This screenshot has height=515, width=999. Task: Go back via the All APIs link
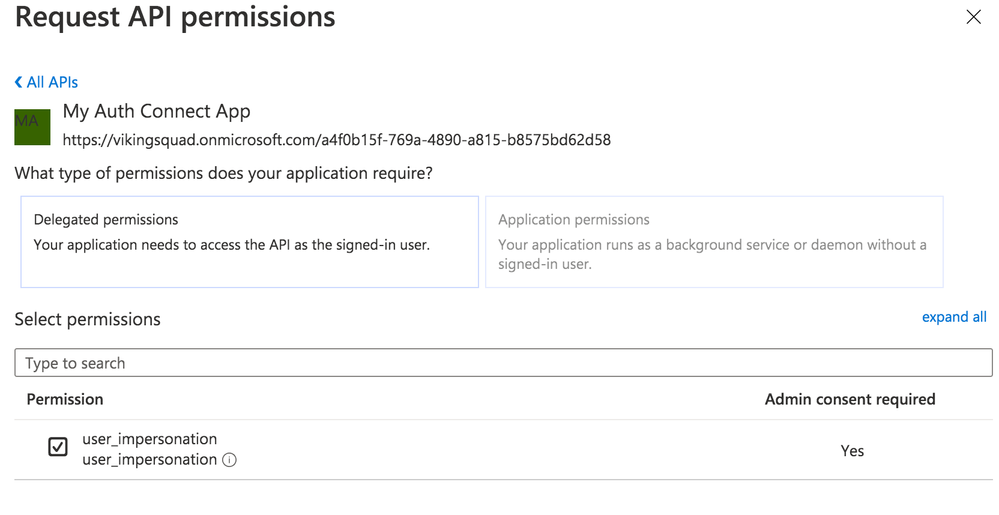click(52, 82)
